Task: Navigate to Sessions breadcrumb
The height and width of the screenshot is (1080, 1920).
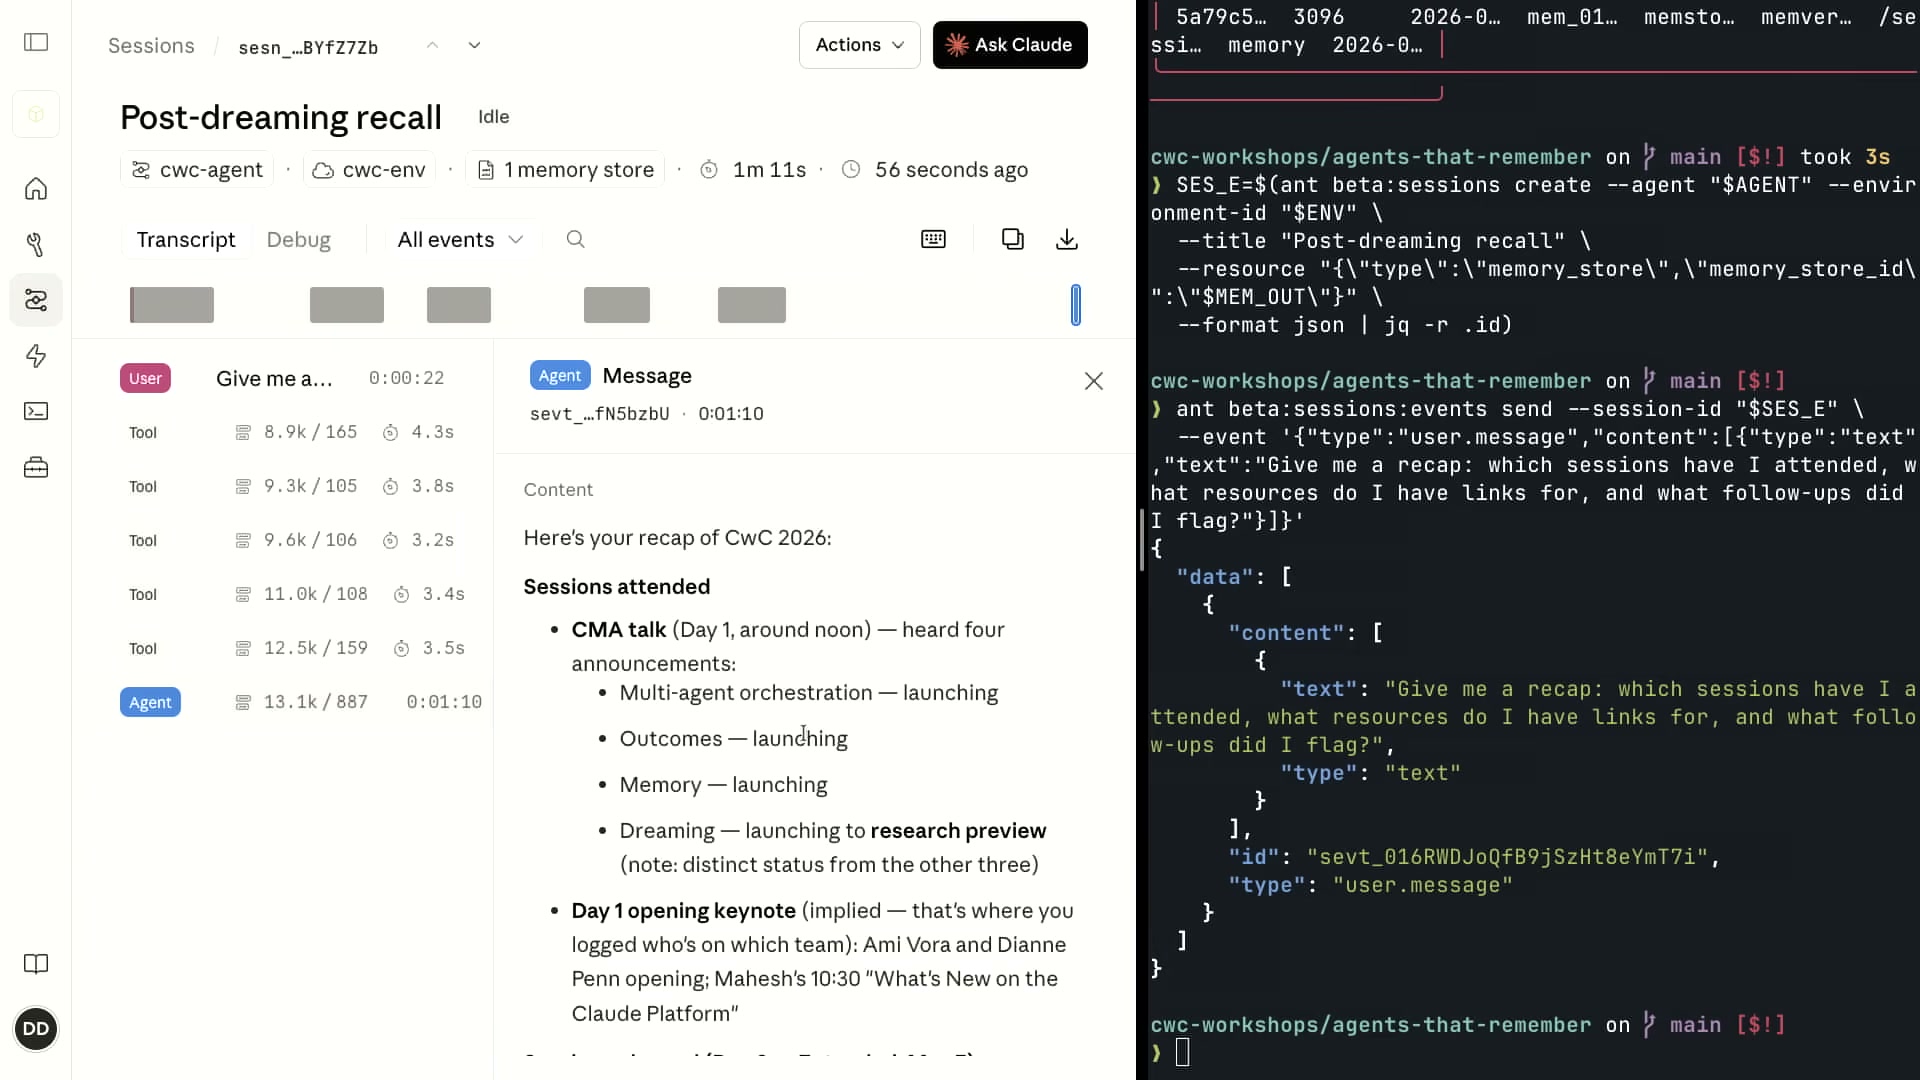Action: [x=151, y=46]
